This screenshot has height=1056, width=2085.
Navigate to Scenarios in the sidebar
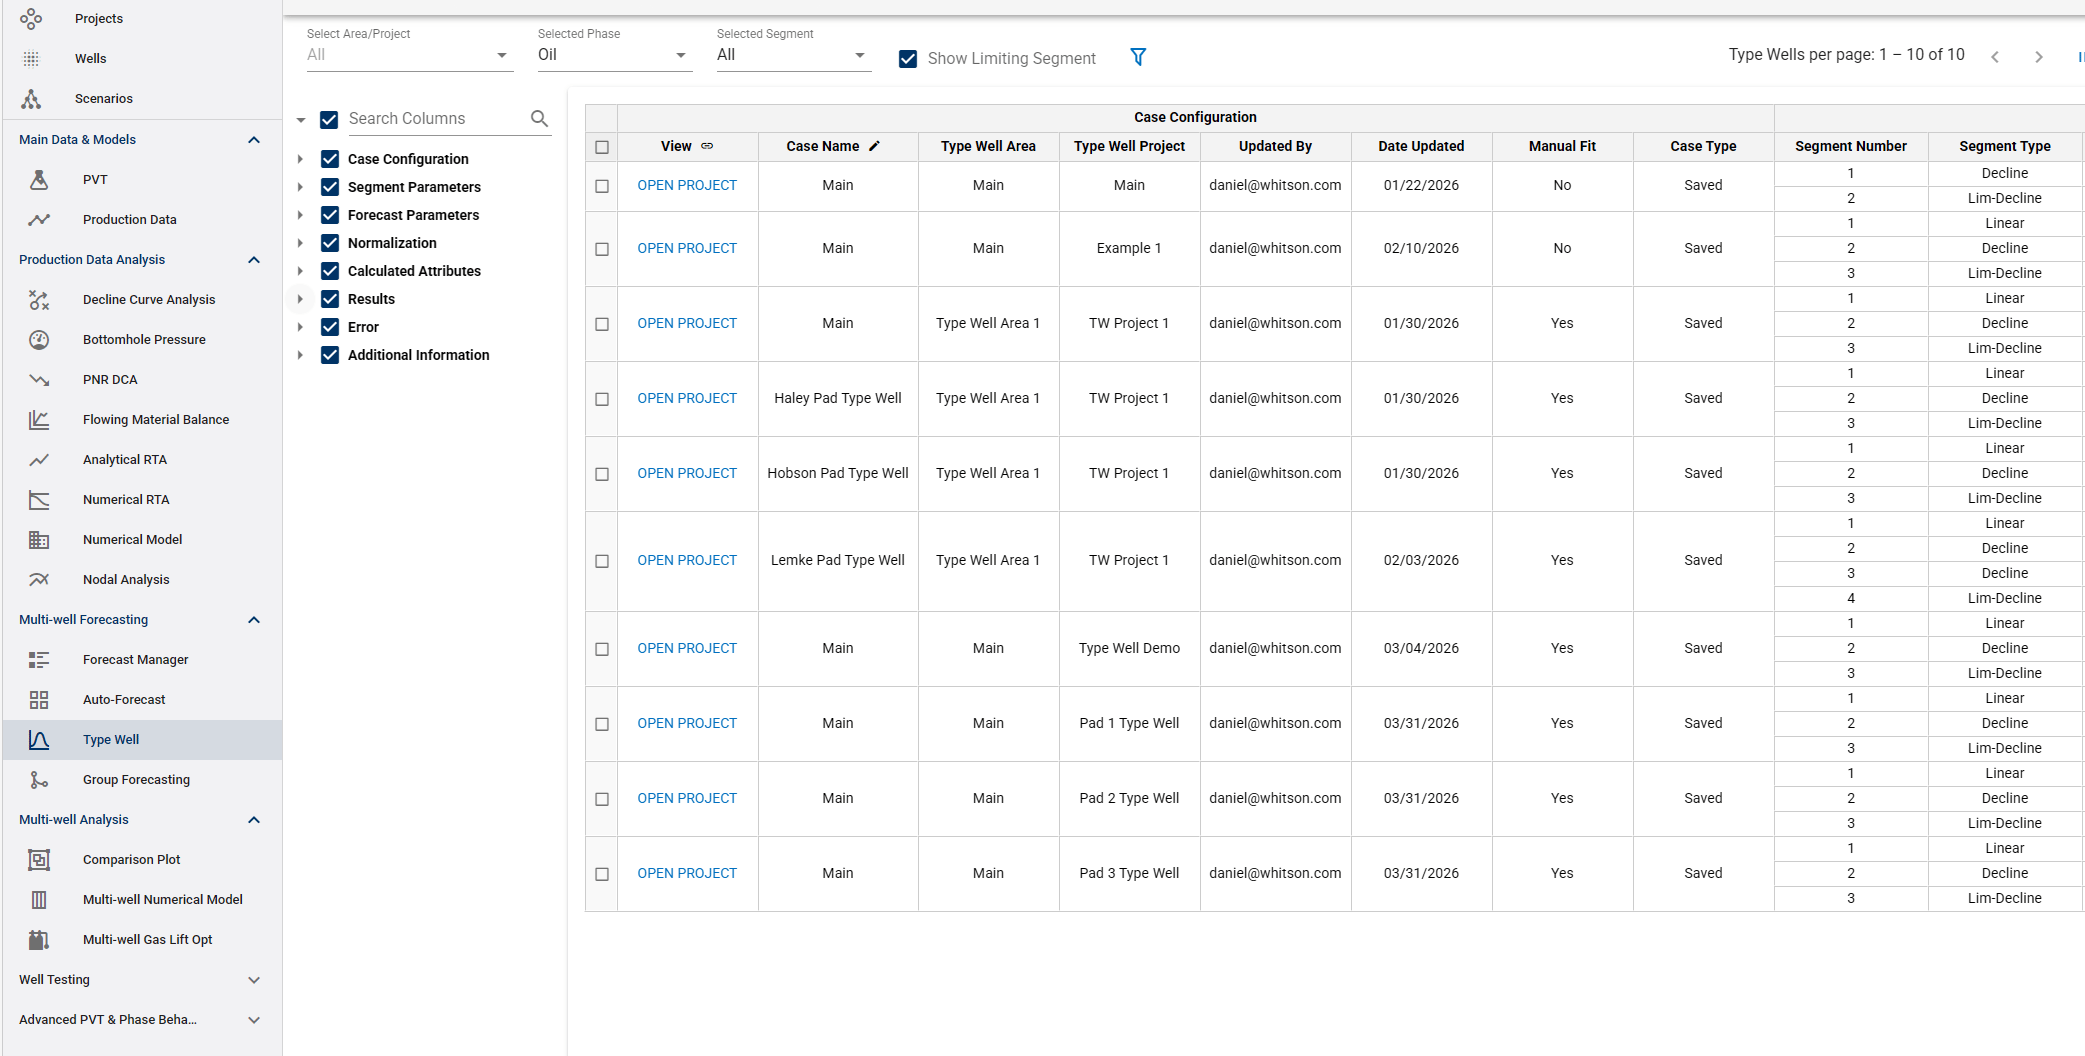[x=103, y=99]
